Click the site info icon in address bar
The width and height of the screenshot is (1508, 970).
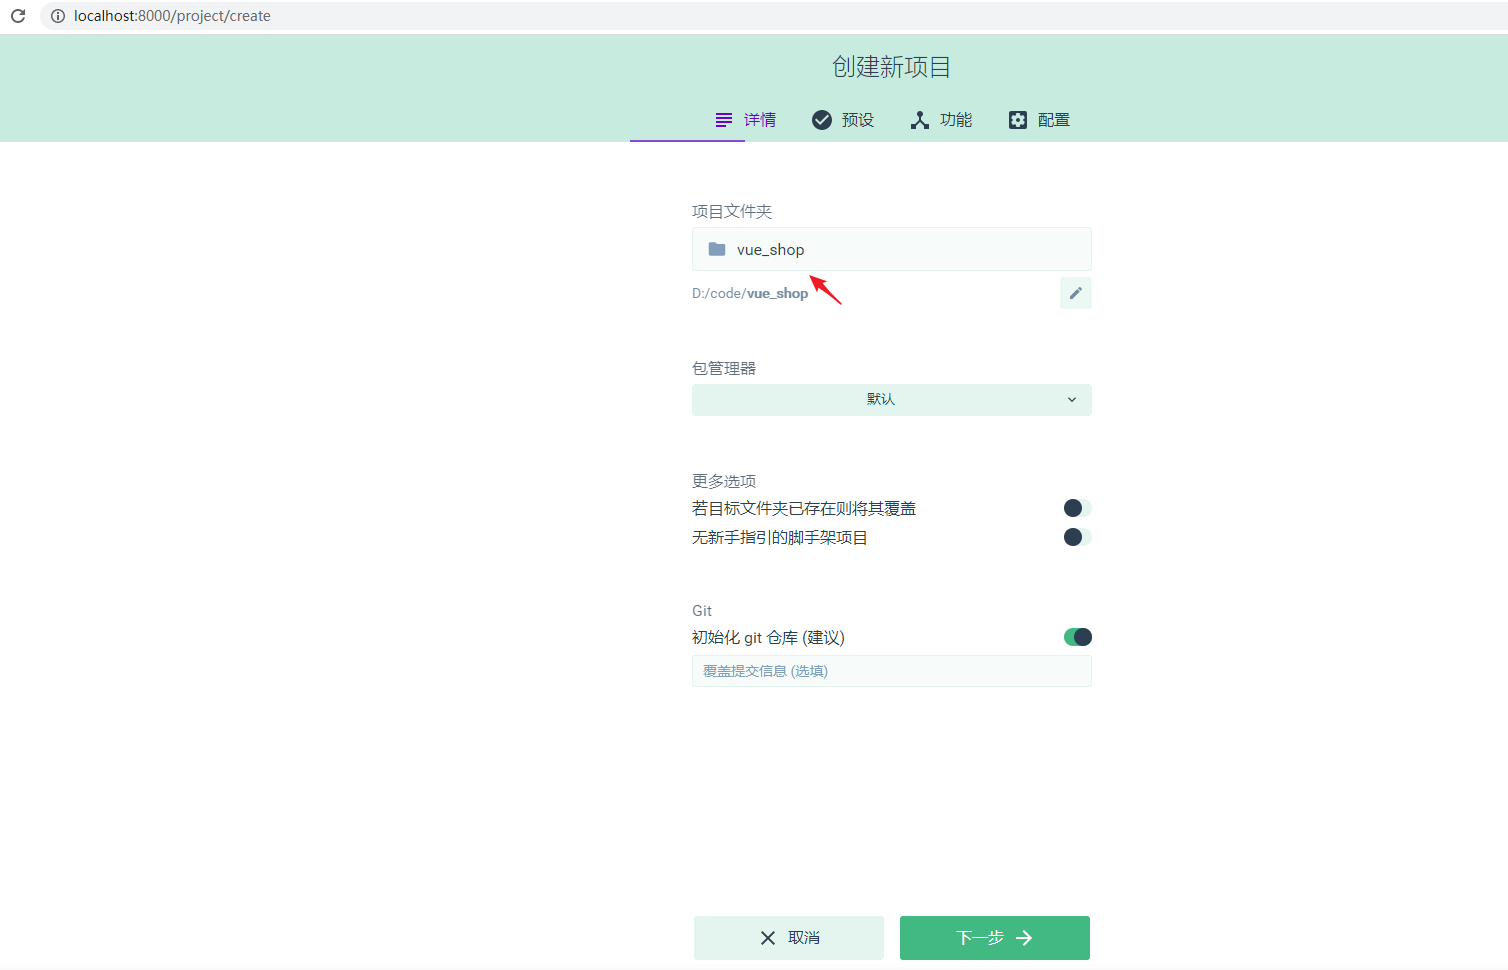(x=58, y=16)
